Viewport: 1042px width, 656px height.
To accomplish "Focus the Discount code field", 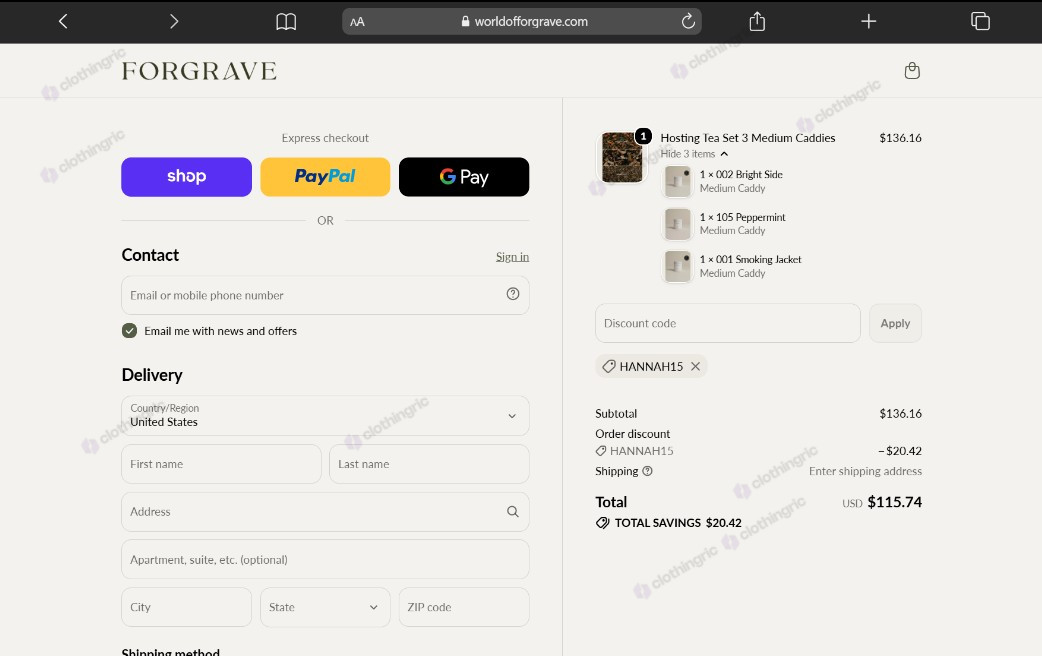I will tap(728, 323).
